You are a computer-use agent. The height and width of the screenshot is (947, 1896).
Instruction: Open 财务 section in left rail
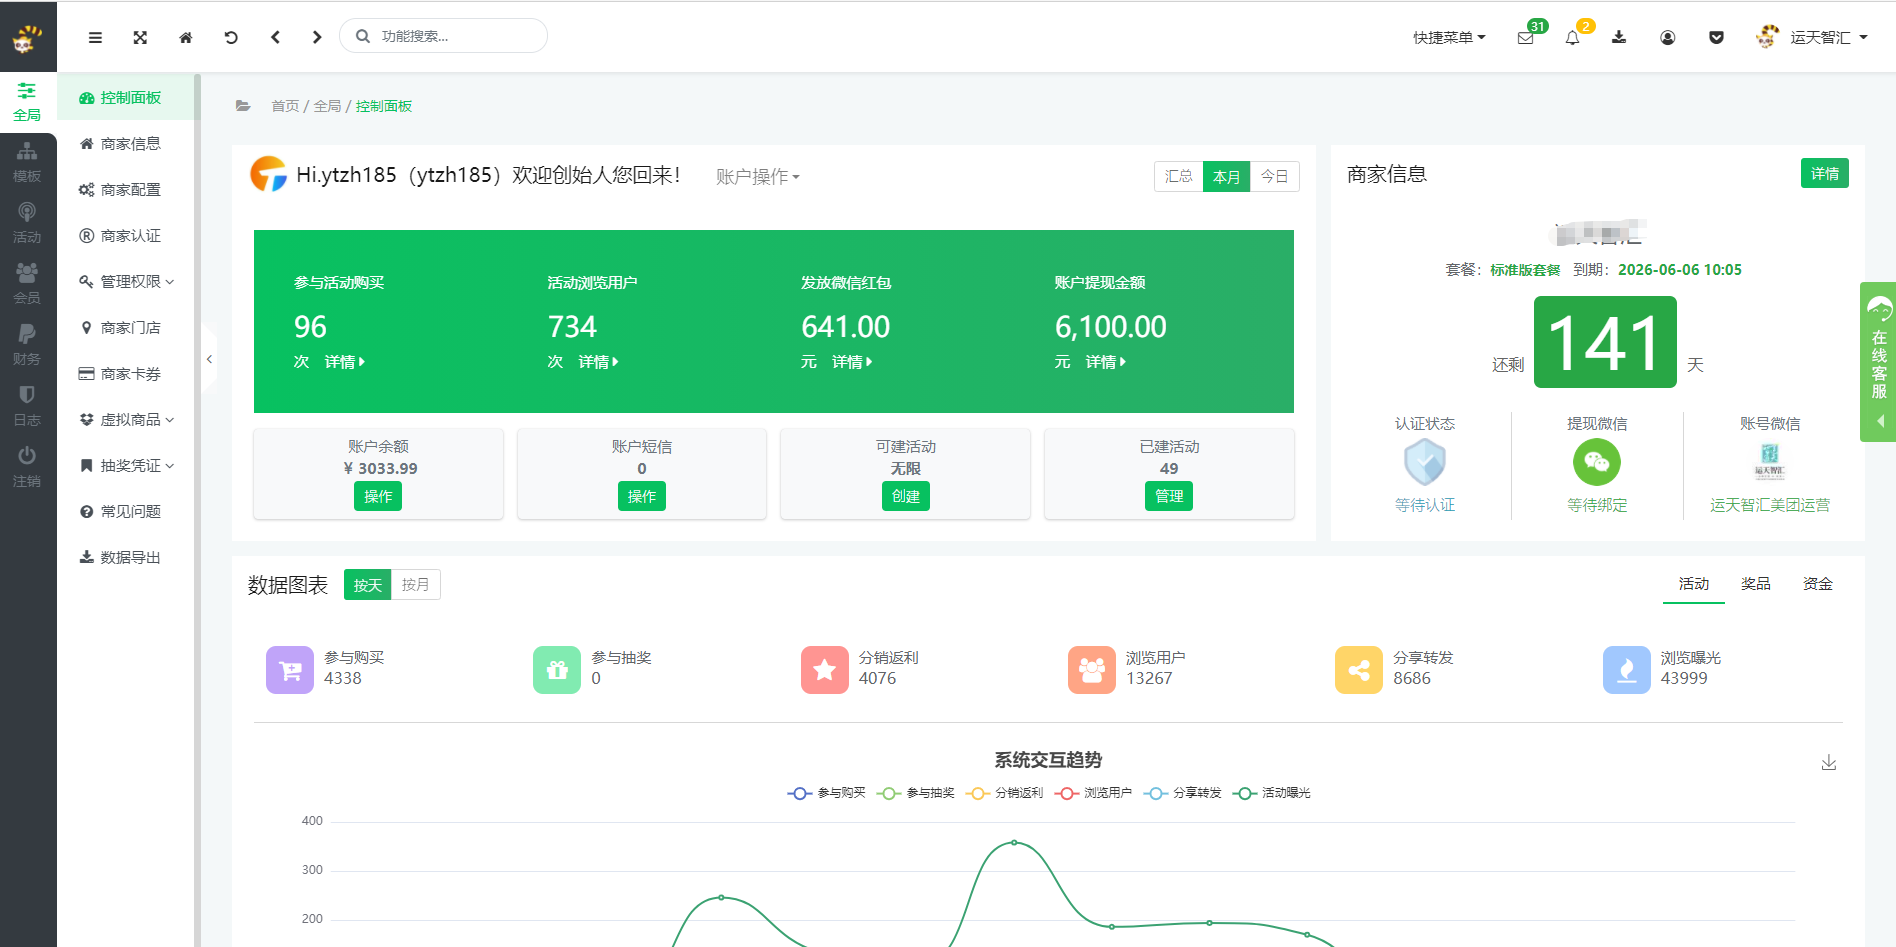click(x=27, y=345)
